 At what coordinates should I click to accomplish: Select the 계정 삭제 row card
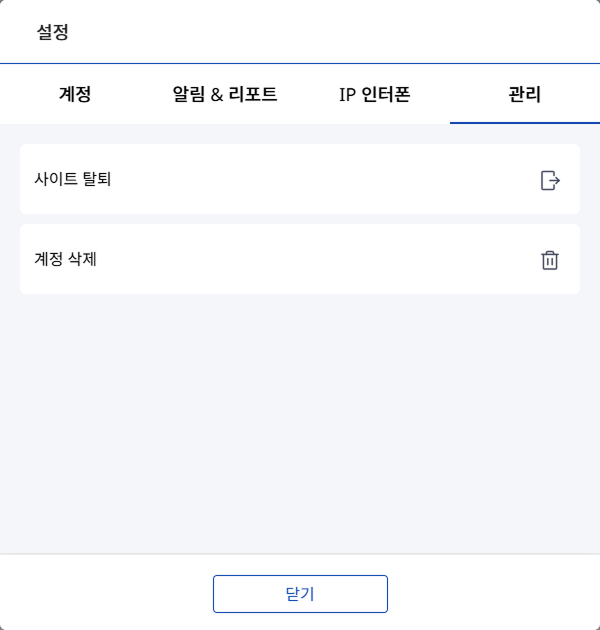(300, 259)
